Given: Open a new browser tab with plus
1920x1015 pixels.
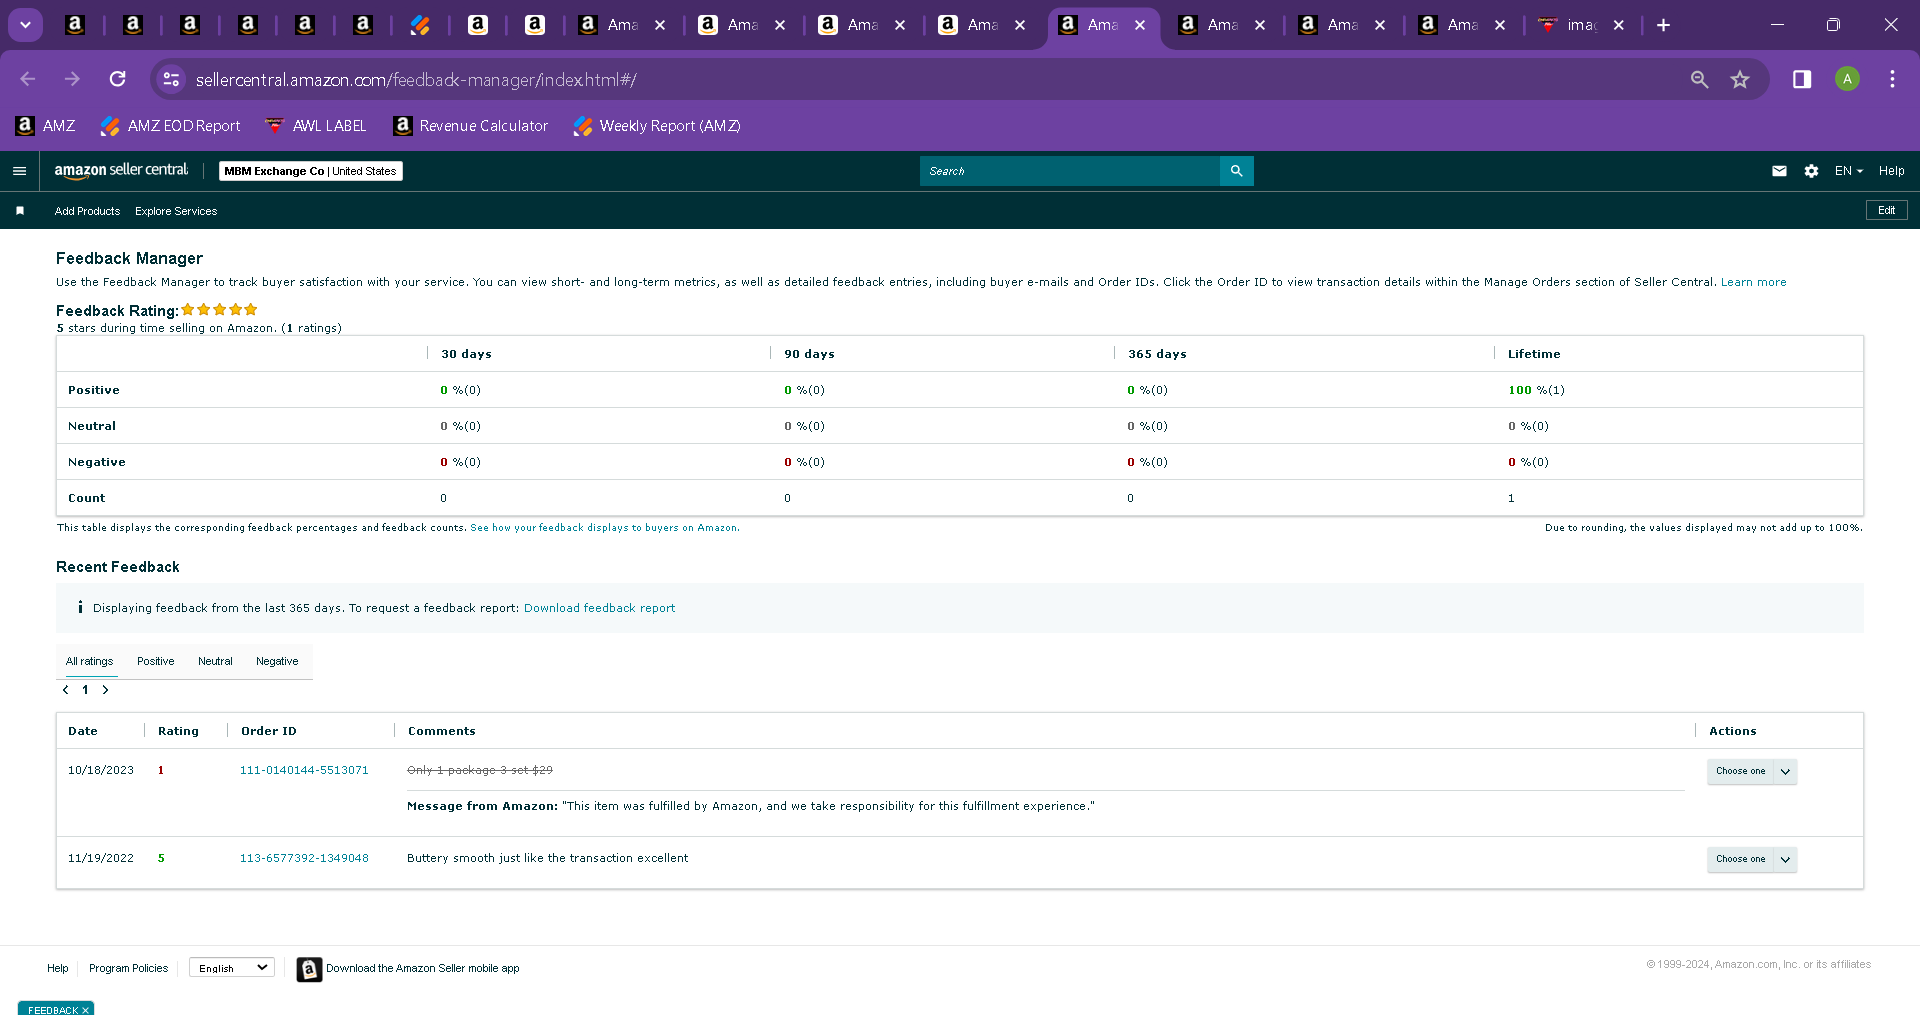Looking at the screenshot, I should [x=1663, y=25].
